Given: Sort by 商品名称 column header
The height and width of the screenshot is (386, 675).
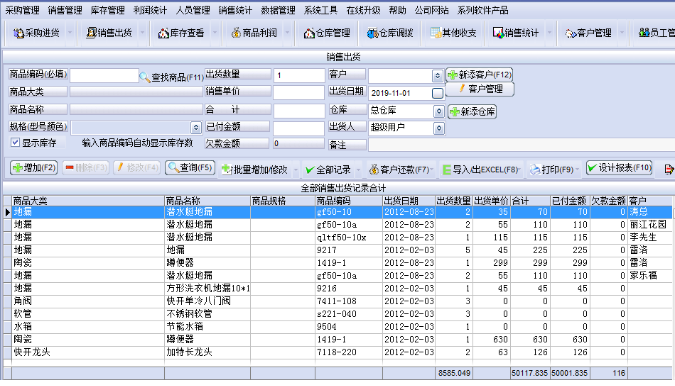Looking at the screenshot, I should click(207, 201).
